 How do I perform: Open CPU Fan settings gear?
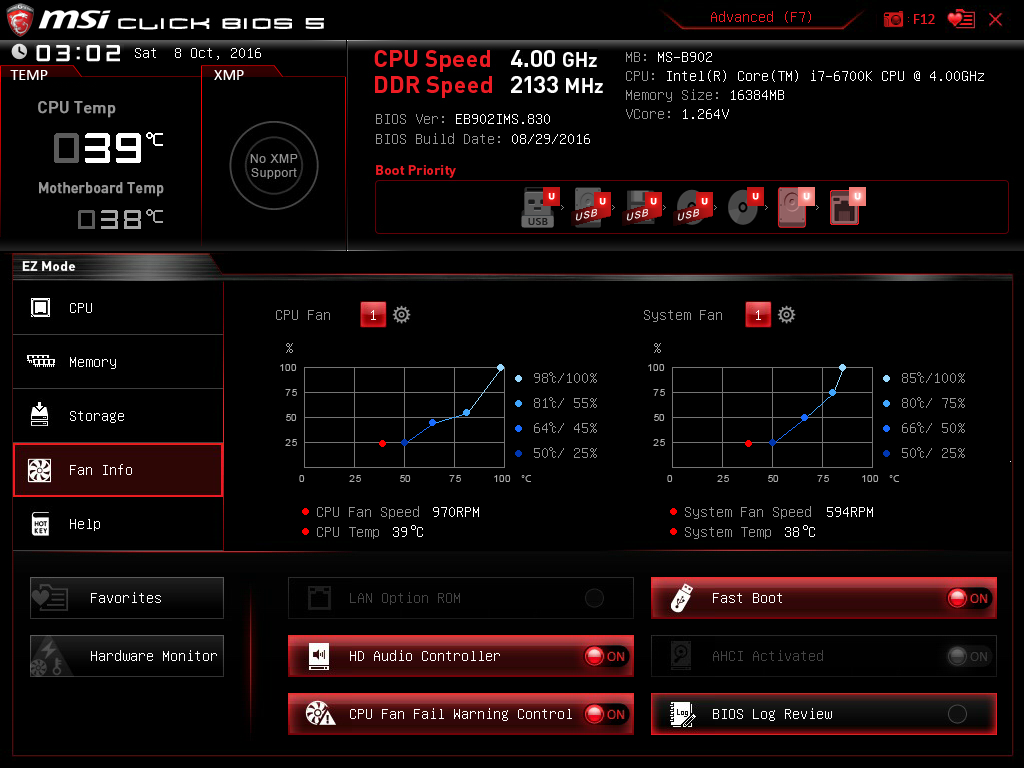(401, 315)
